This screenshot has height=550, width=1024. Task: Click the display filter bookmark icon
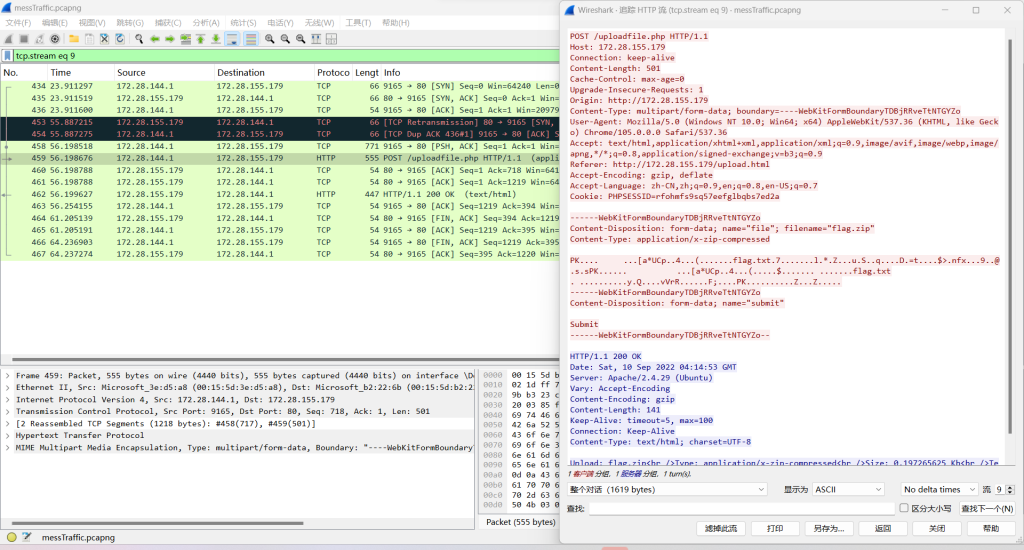(8, 56)
